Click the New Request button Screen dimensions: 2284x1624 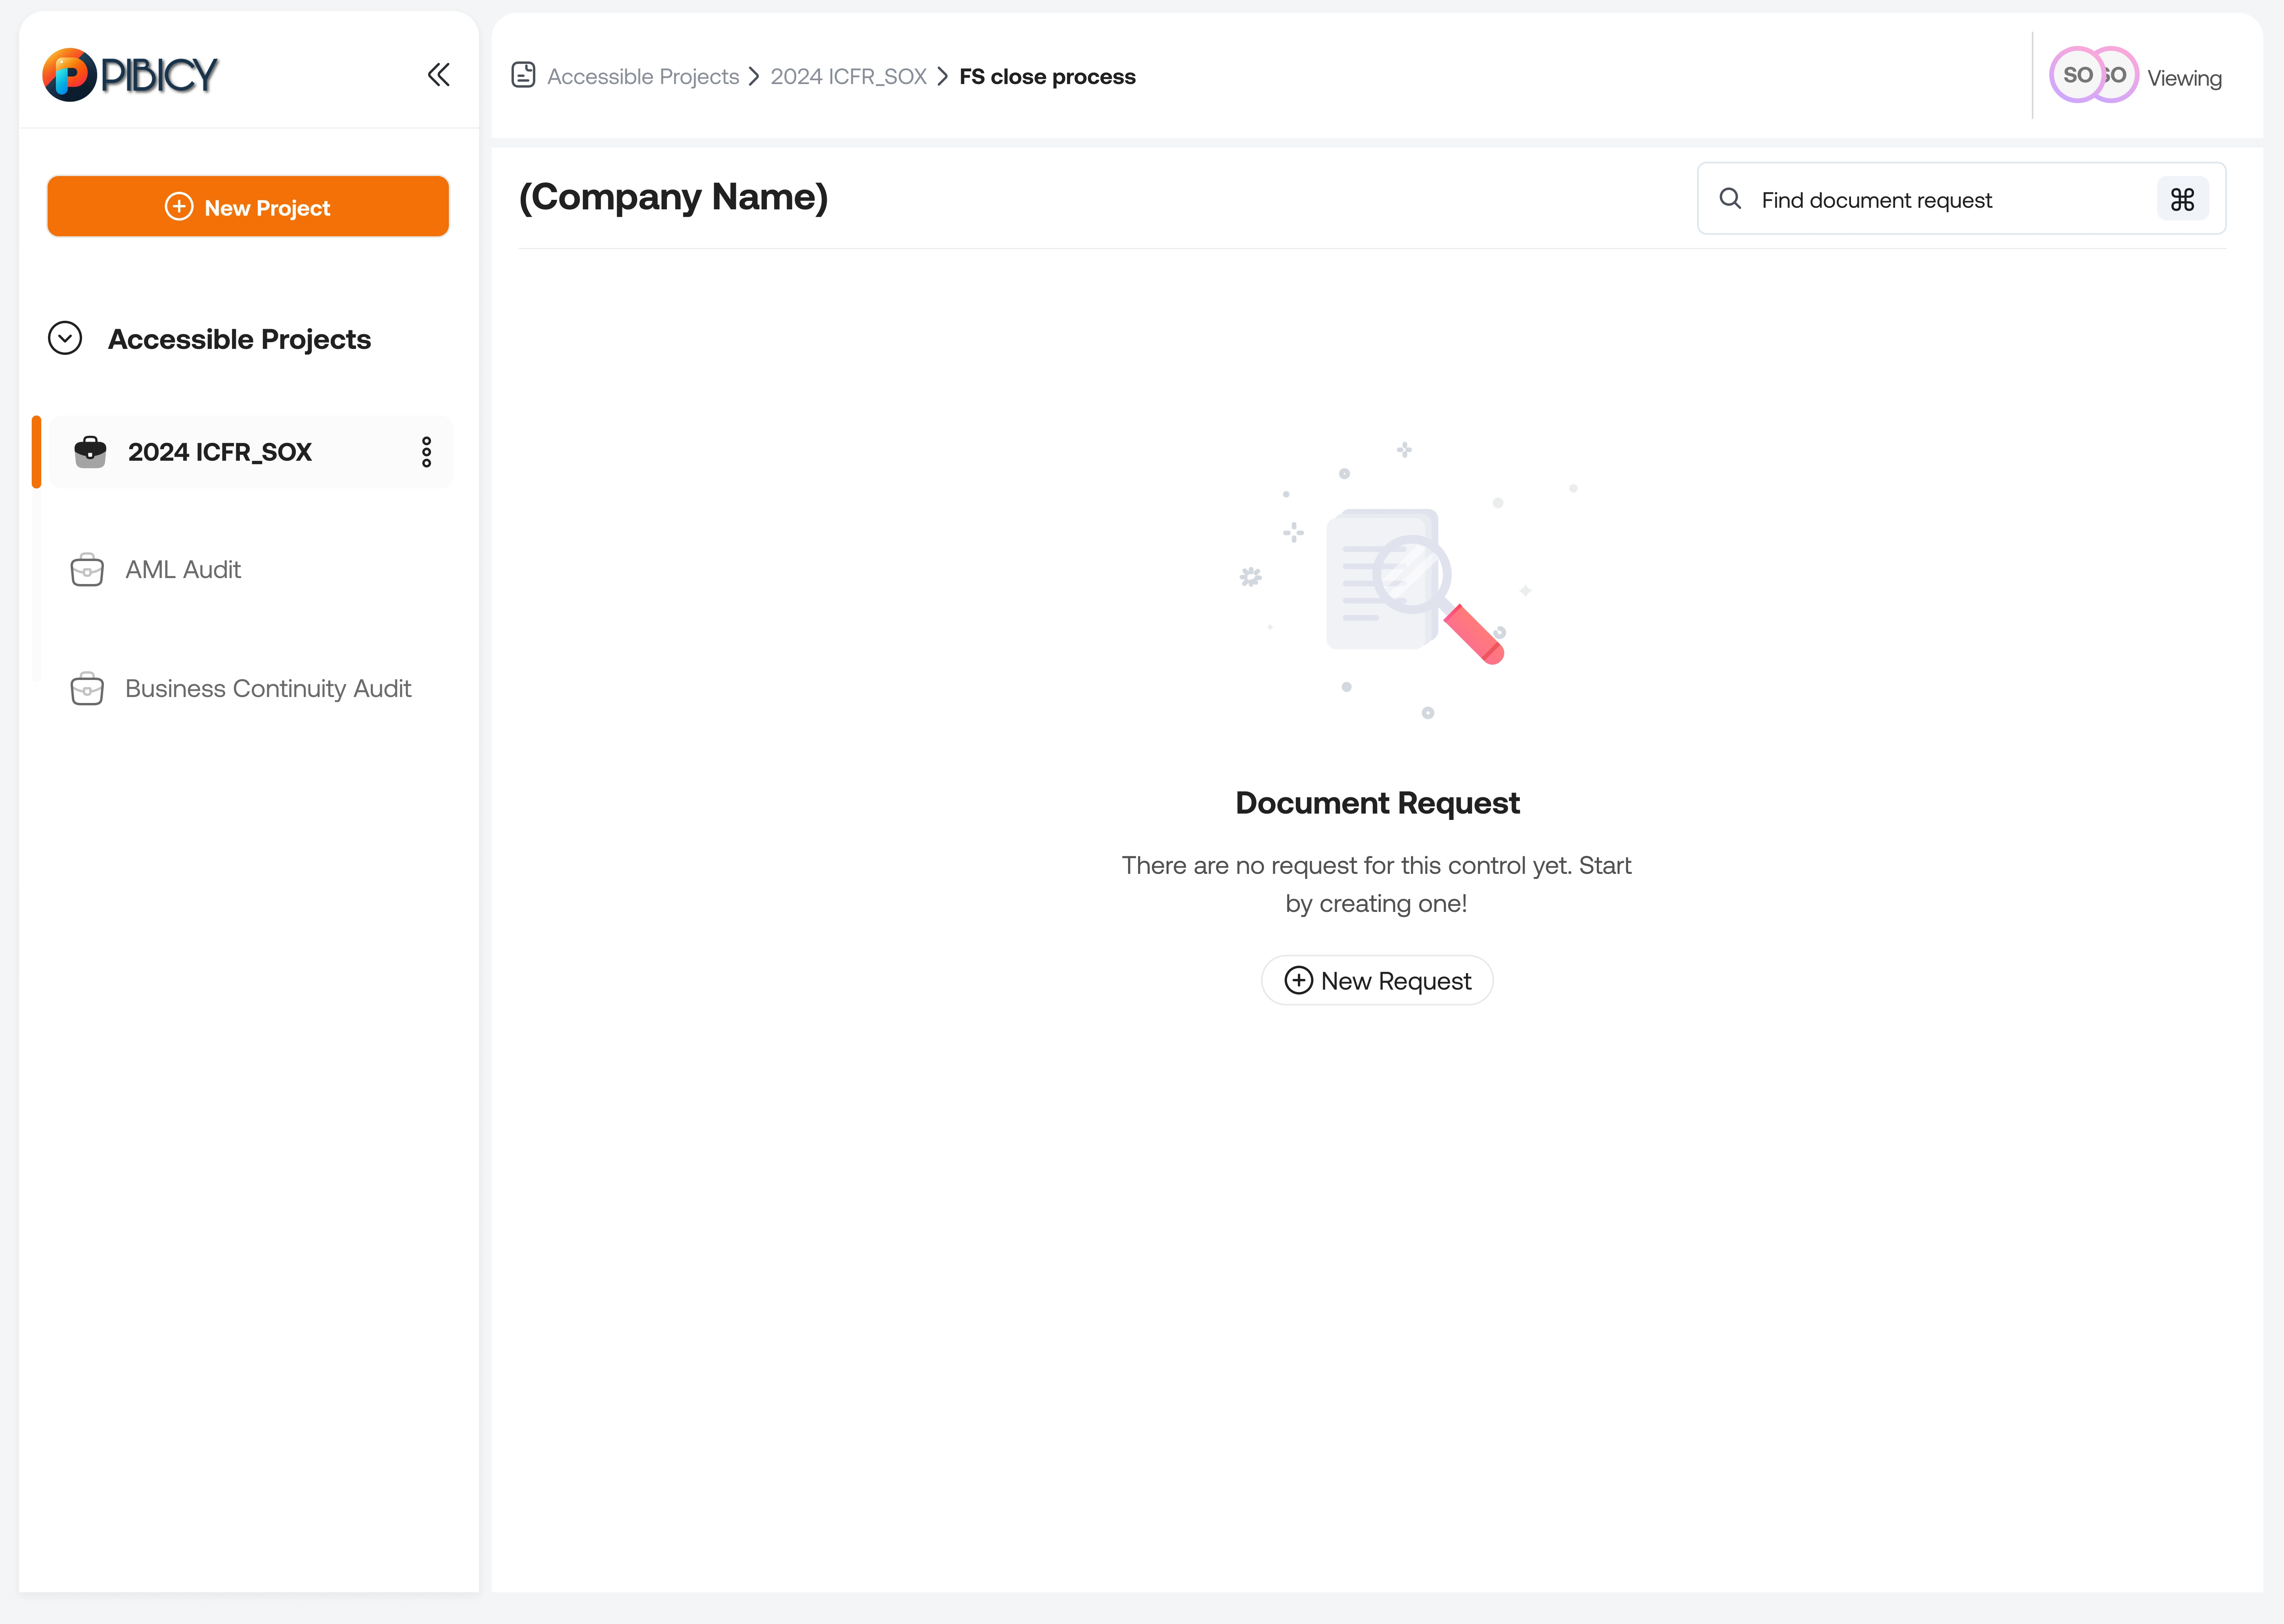tap(1377, 980)
